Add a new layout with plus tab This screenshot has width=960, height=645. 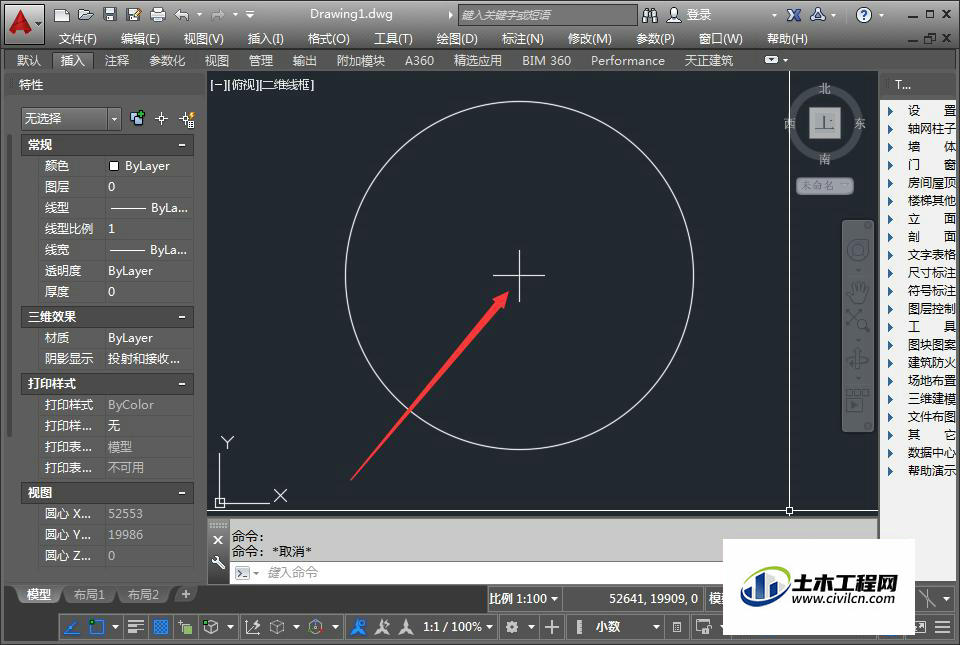point(186,594)
